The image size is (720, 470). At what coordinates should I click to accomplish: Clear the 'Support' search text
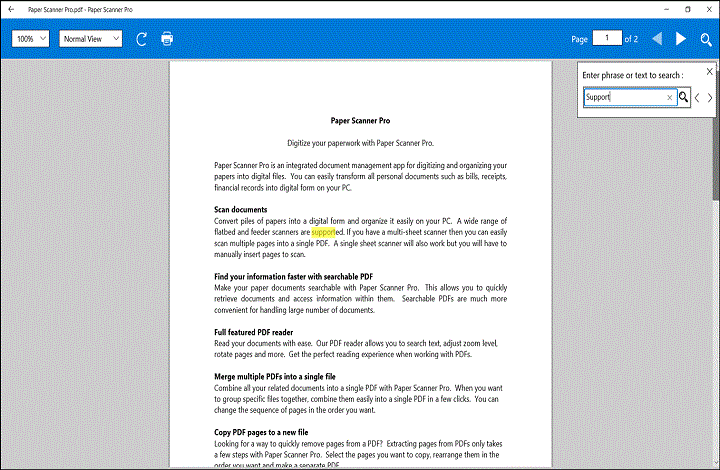coord(670,97)
